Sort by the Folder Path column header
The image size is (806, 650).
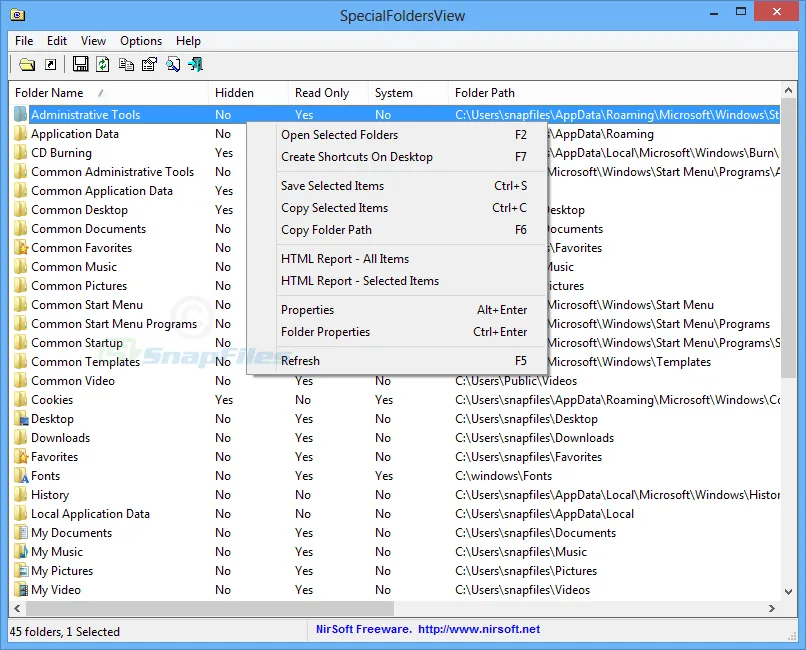(x=615, y=92)
